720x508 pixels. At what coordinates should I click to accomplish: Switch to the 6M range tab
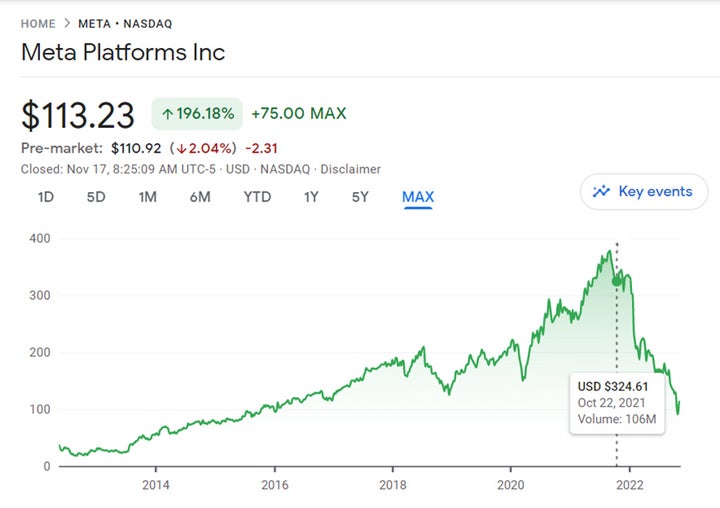[200, 197]
